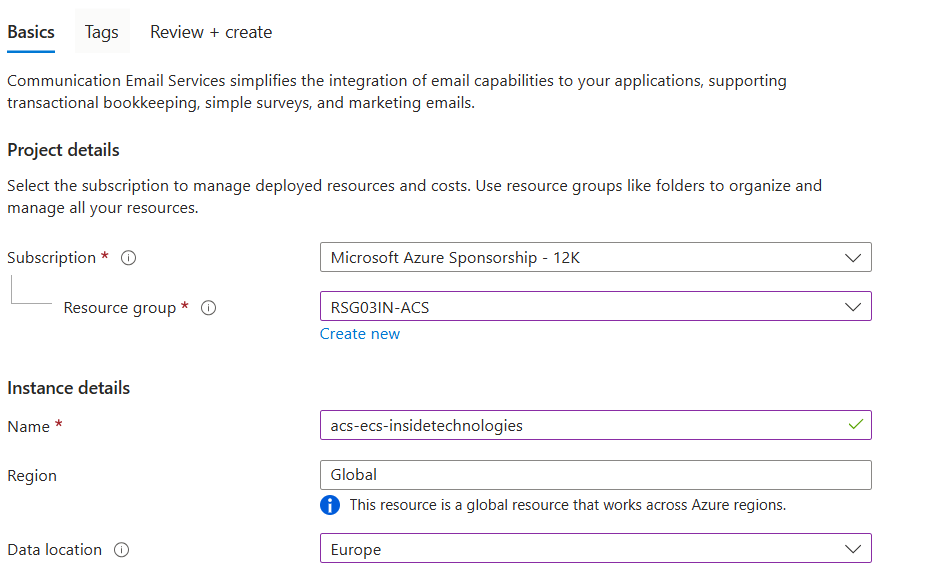Click the blue info icon under Region
This screenshot has height=574, width=933.
330,505
